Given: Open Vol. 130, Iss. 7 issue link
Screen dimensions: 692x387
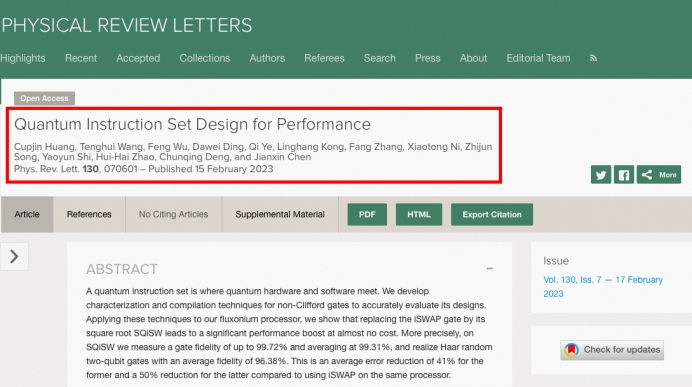Looking at the screenshot, I should pos(603,287).
